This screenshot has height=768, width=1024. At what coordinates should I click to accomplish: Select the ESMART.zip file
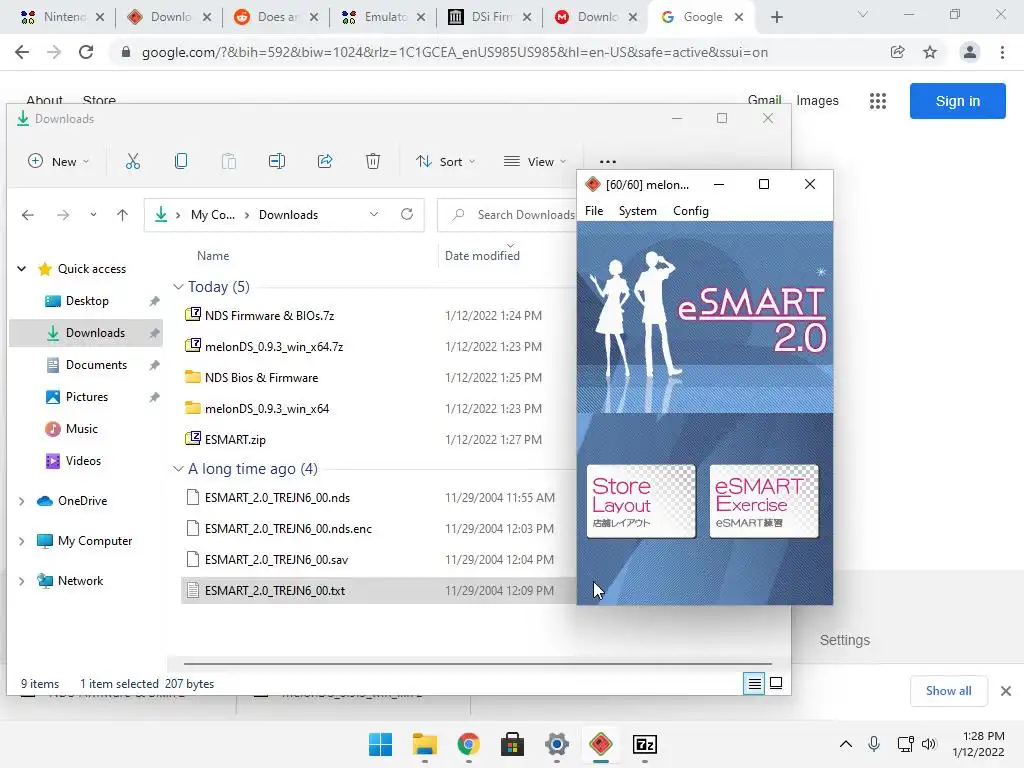(235, 440)
